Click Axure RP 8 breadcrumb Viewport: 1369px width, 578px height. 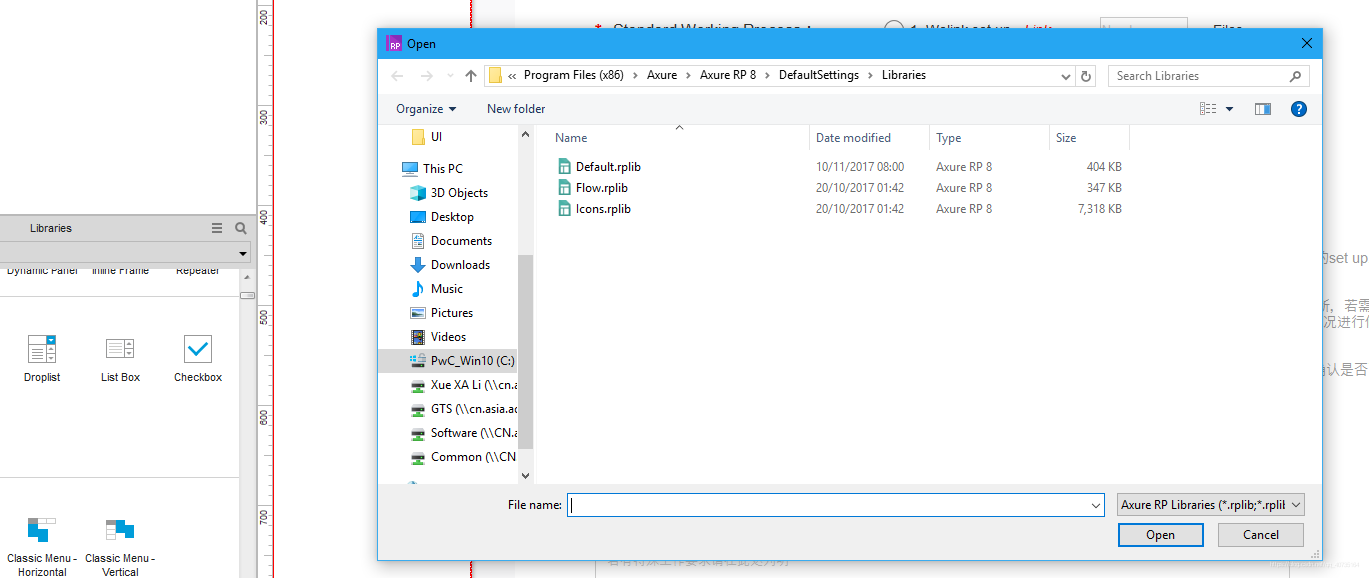click(728, 76)
